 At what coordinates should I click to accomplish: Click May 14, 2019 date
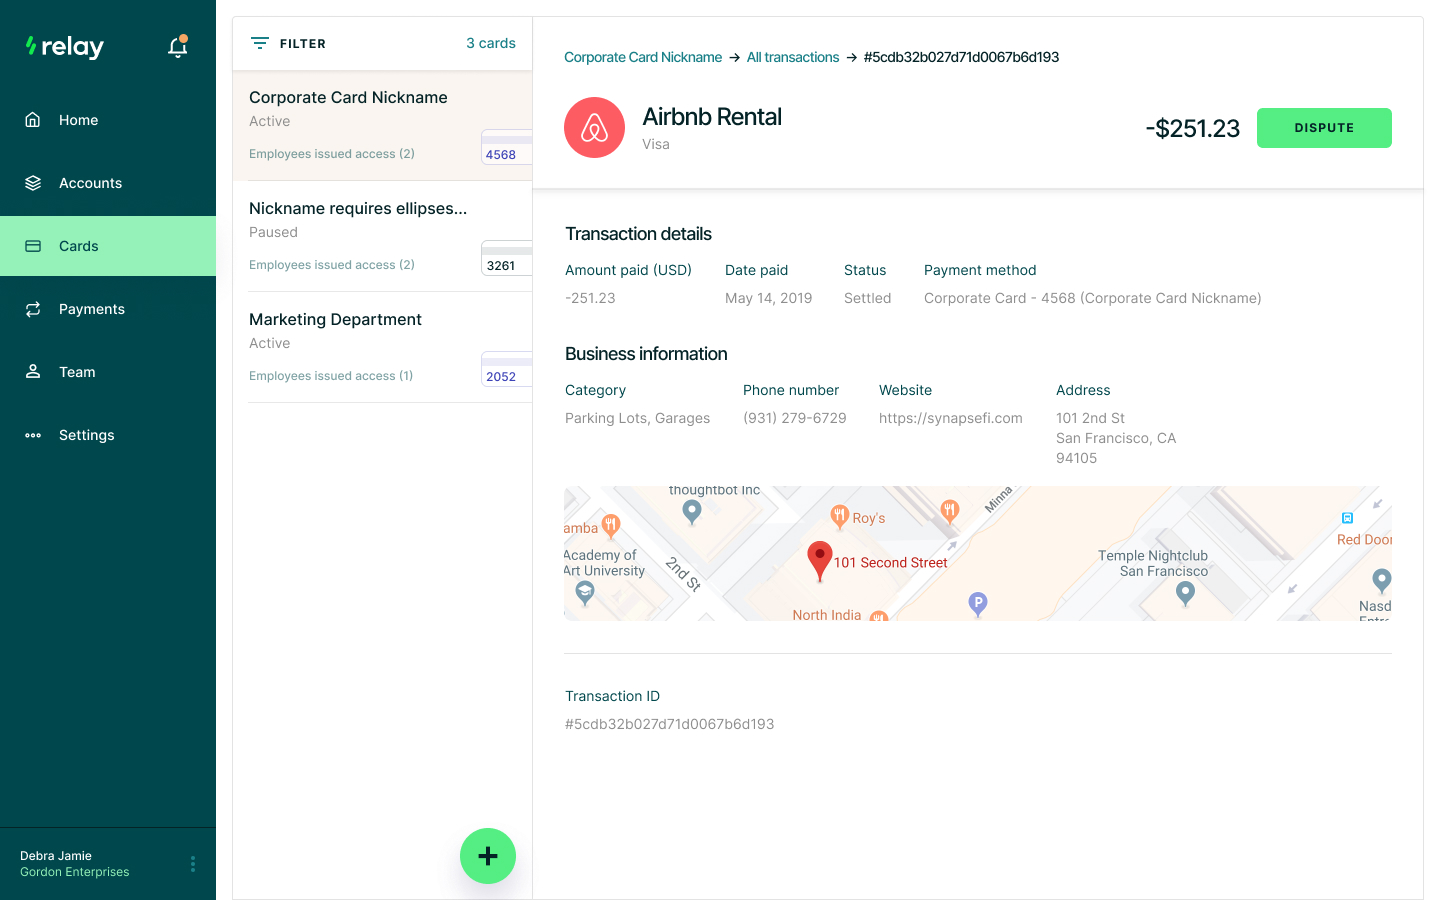769,298
